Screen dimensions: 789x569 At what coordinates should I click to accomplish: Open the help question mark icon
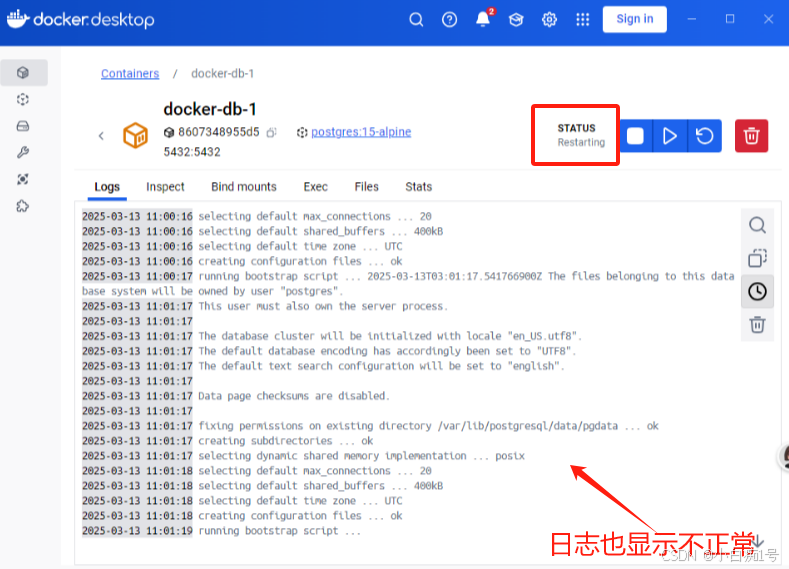[x=449, y=20]
